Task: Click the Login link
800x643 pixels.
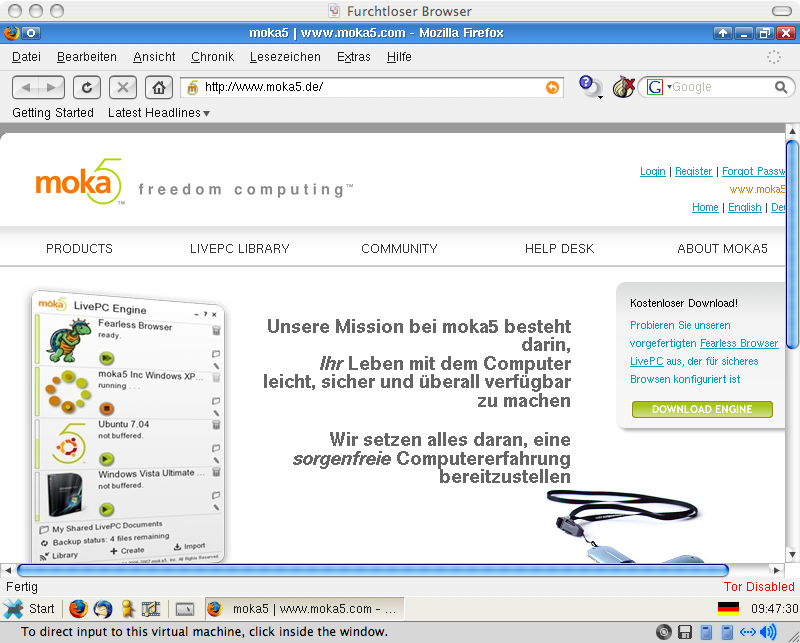Action: tap(653, 171)
